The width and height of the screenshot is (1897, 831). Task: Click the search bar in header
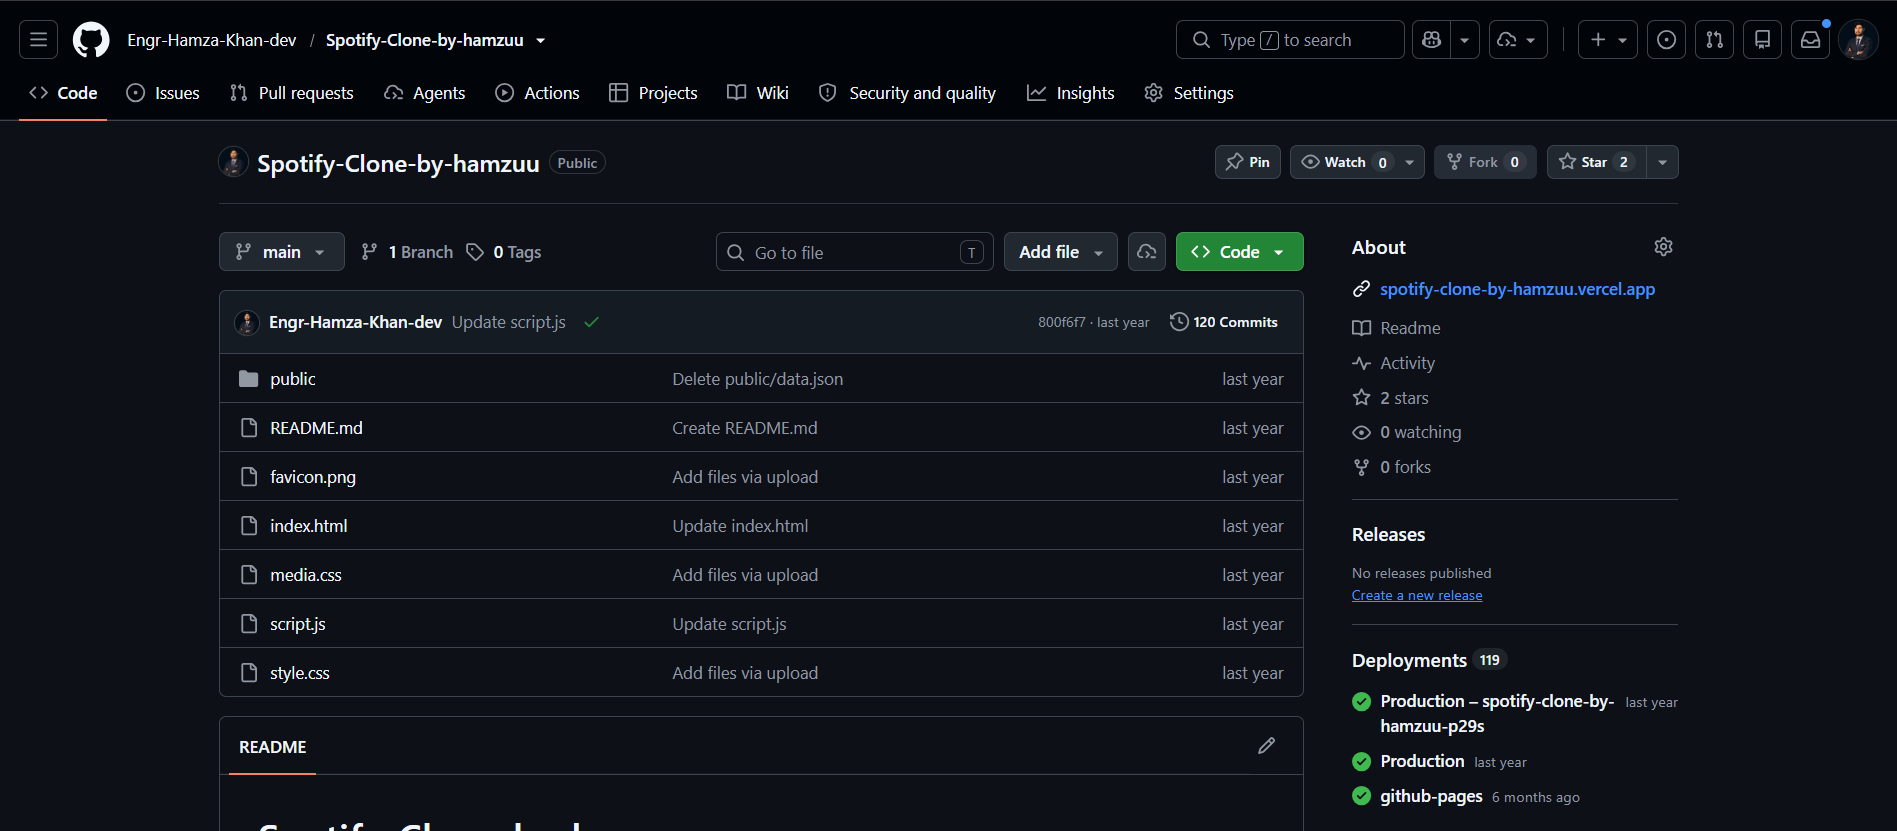pyautogui.click(x=1290, y=40)
